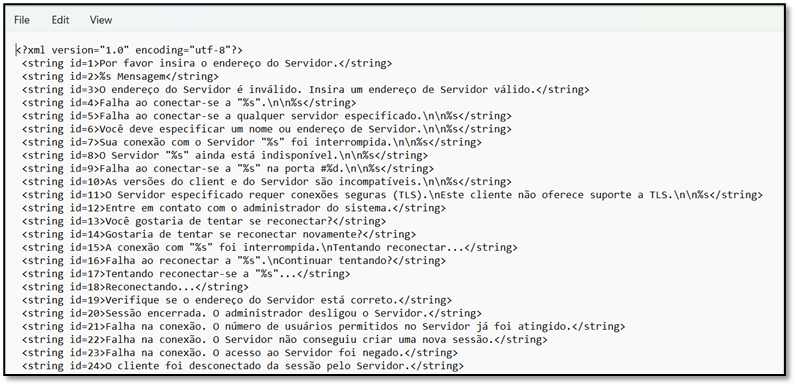Click the 'administrador do sistema' line

point(234,209)
